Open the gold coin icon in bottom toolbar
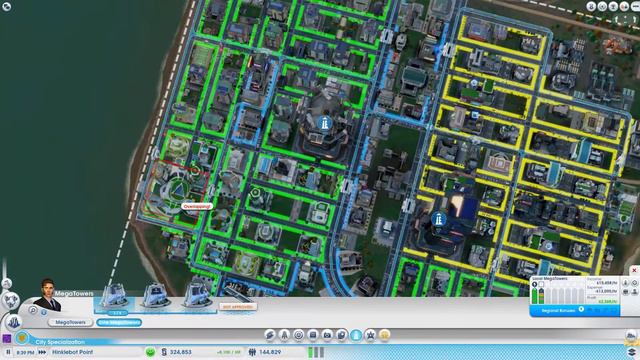This screenshot has height=360, width=640. coord(384,335)
